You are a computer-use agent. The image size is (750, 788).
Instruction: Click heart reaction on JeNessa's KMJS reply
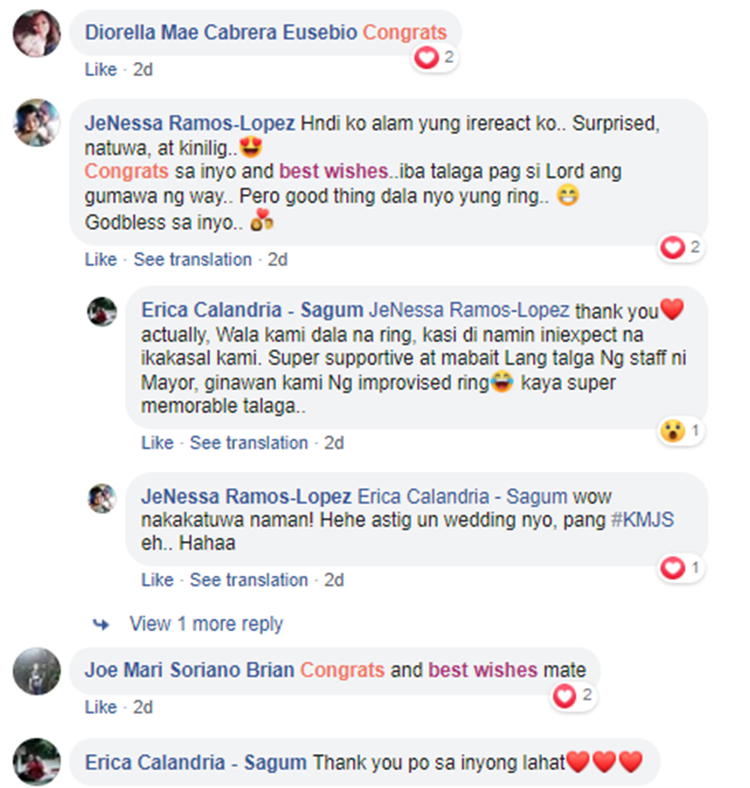tap(673, 568)
